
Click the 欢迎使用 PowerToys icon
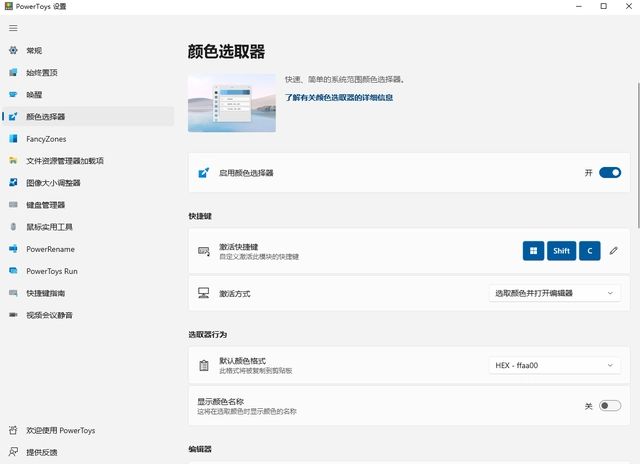pos(13,430)
